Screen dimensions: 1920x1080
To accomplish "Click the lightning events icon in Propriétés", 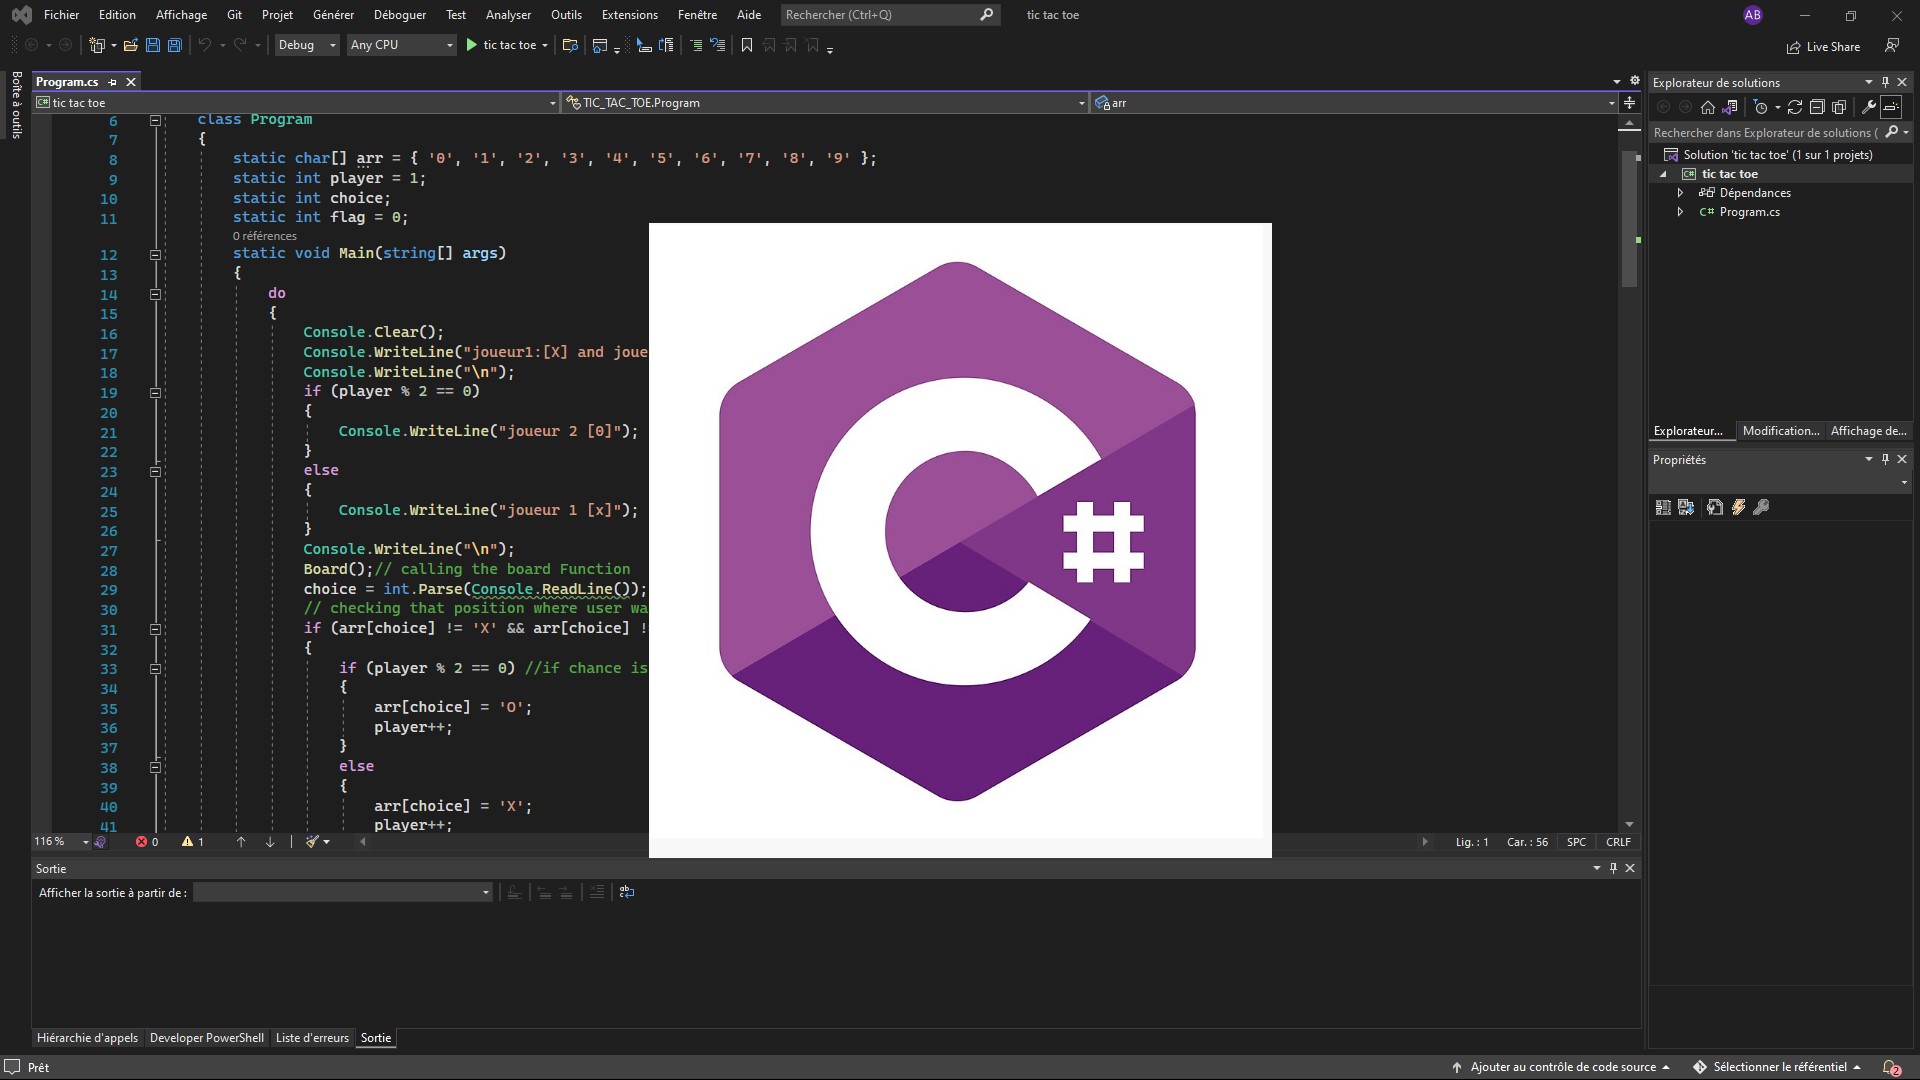I will [1738, 507].
